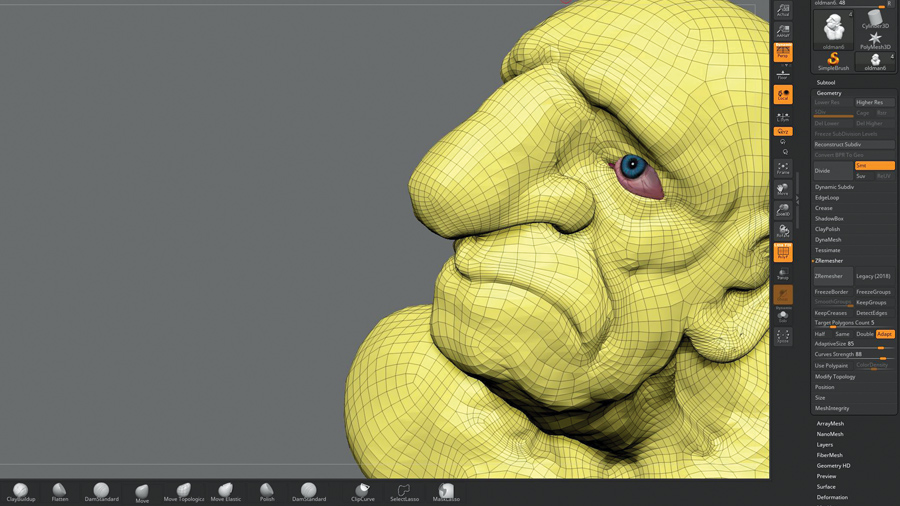The width and height of the screenshot is (900, 506).
Task: Expand the Subtool section
Action: click(826, 83)
